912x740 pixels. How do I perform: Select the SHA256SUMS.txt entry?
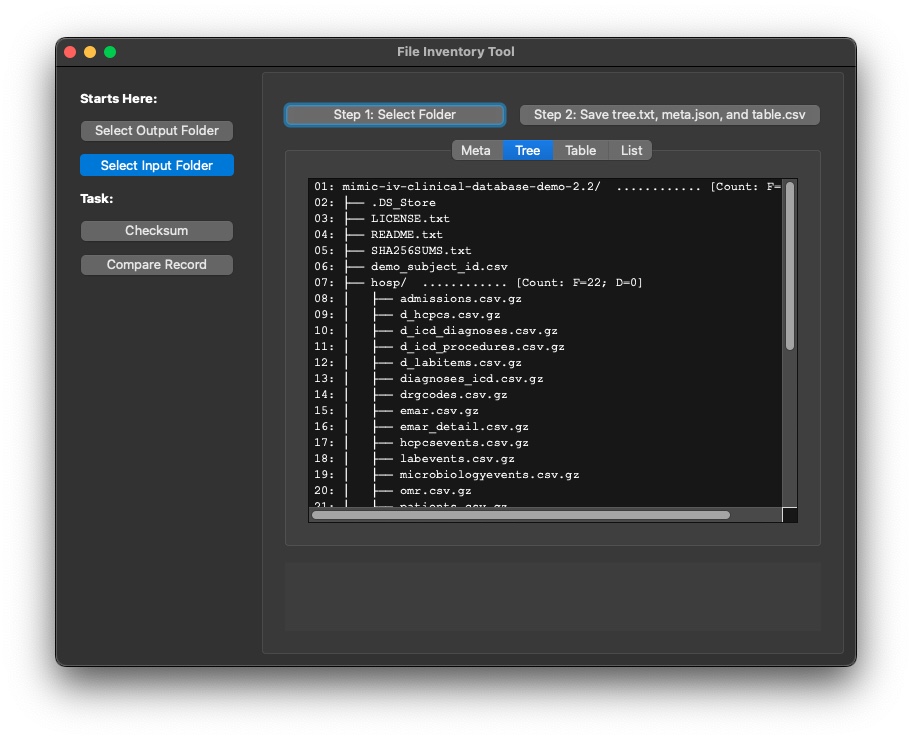421,251
